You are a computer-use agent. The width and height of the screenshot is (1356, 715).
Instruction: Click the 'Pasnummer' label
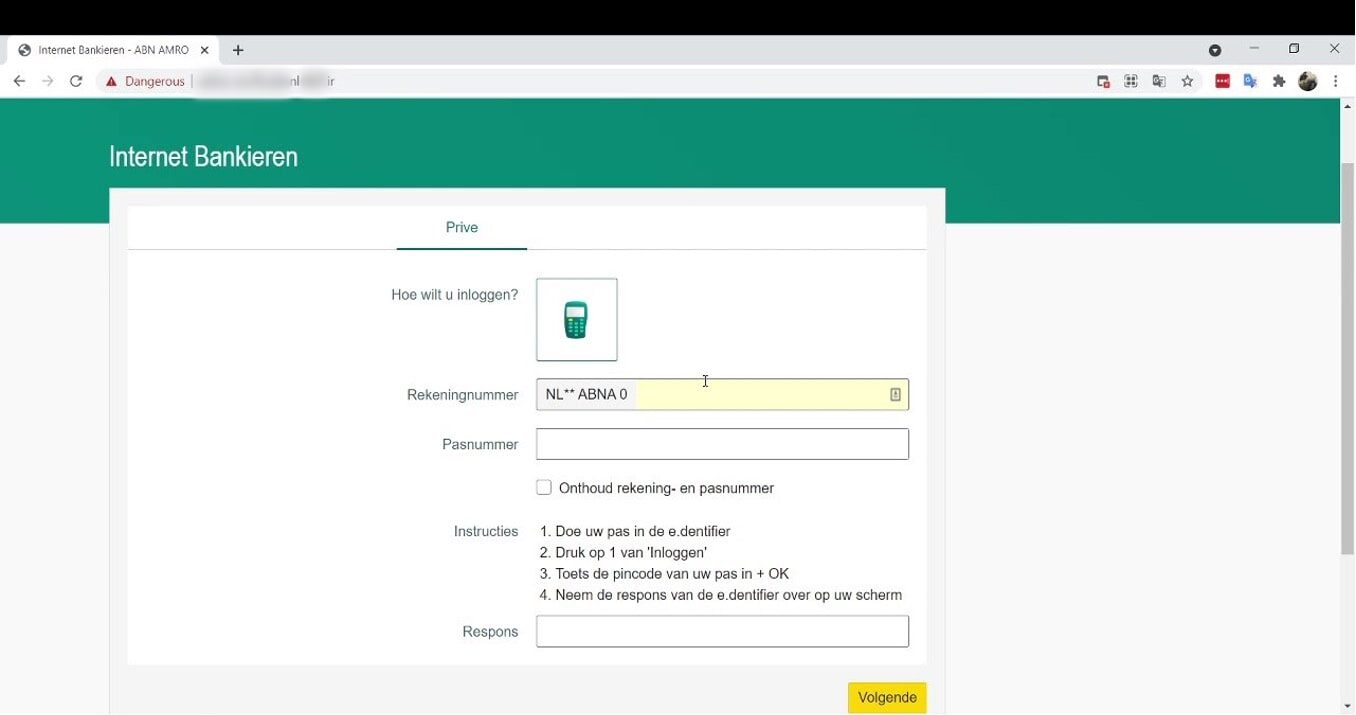(x=480, y=444)
